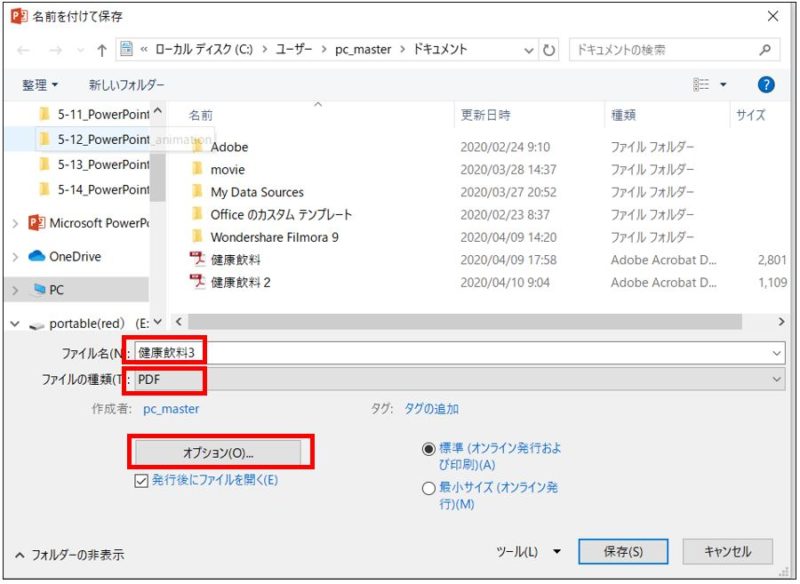Image resolution: width=800 pixels, height=584 pixels.
Task: Open the view options dropdown arrow
Action: [723, 84]
